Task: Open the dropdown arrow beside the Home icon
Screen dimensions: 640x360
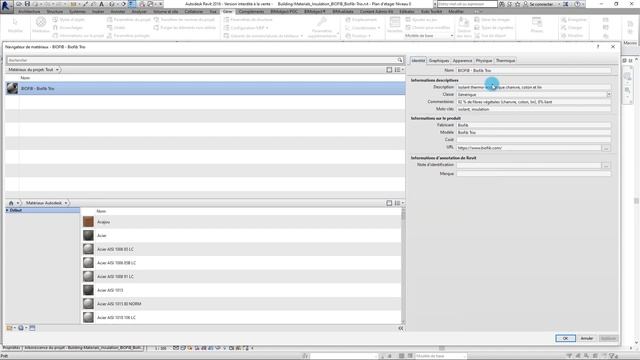Action: point(18,203)
